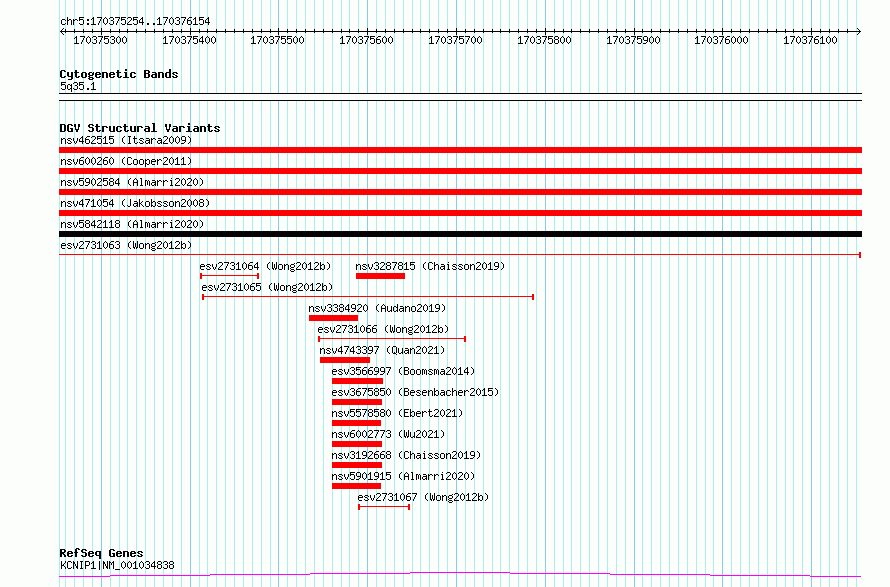Click ruler tick label 170375400

coord(189,40)
